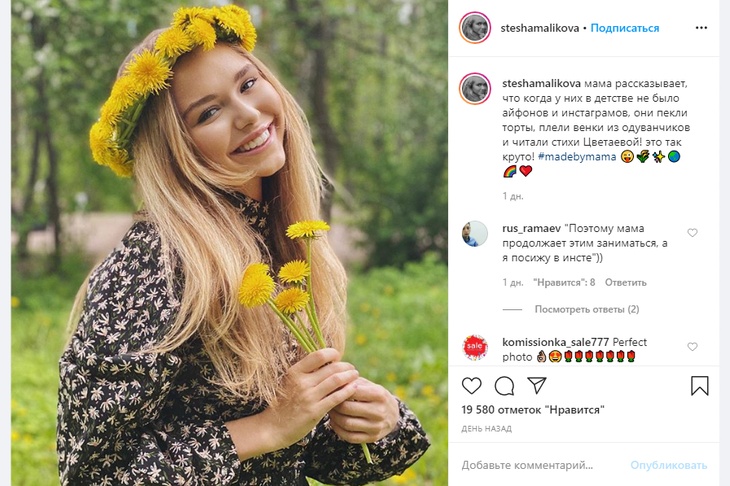
Task: Like the post with heart icon
Action: [472, 386]
